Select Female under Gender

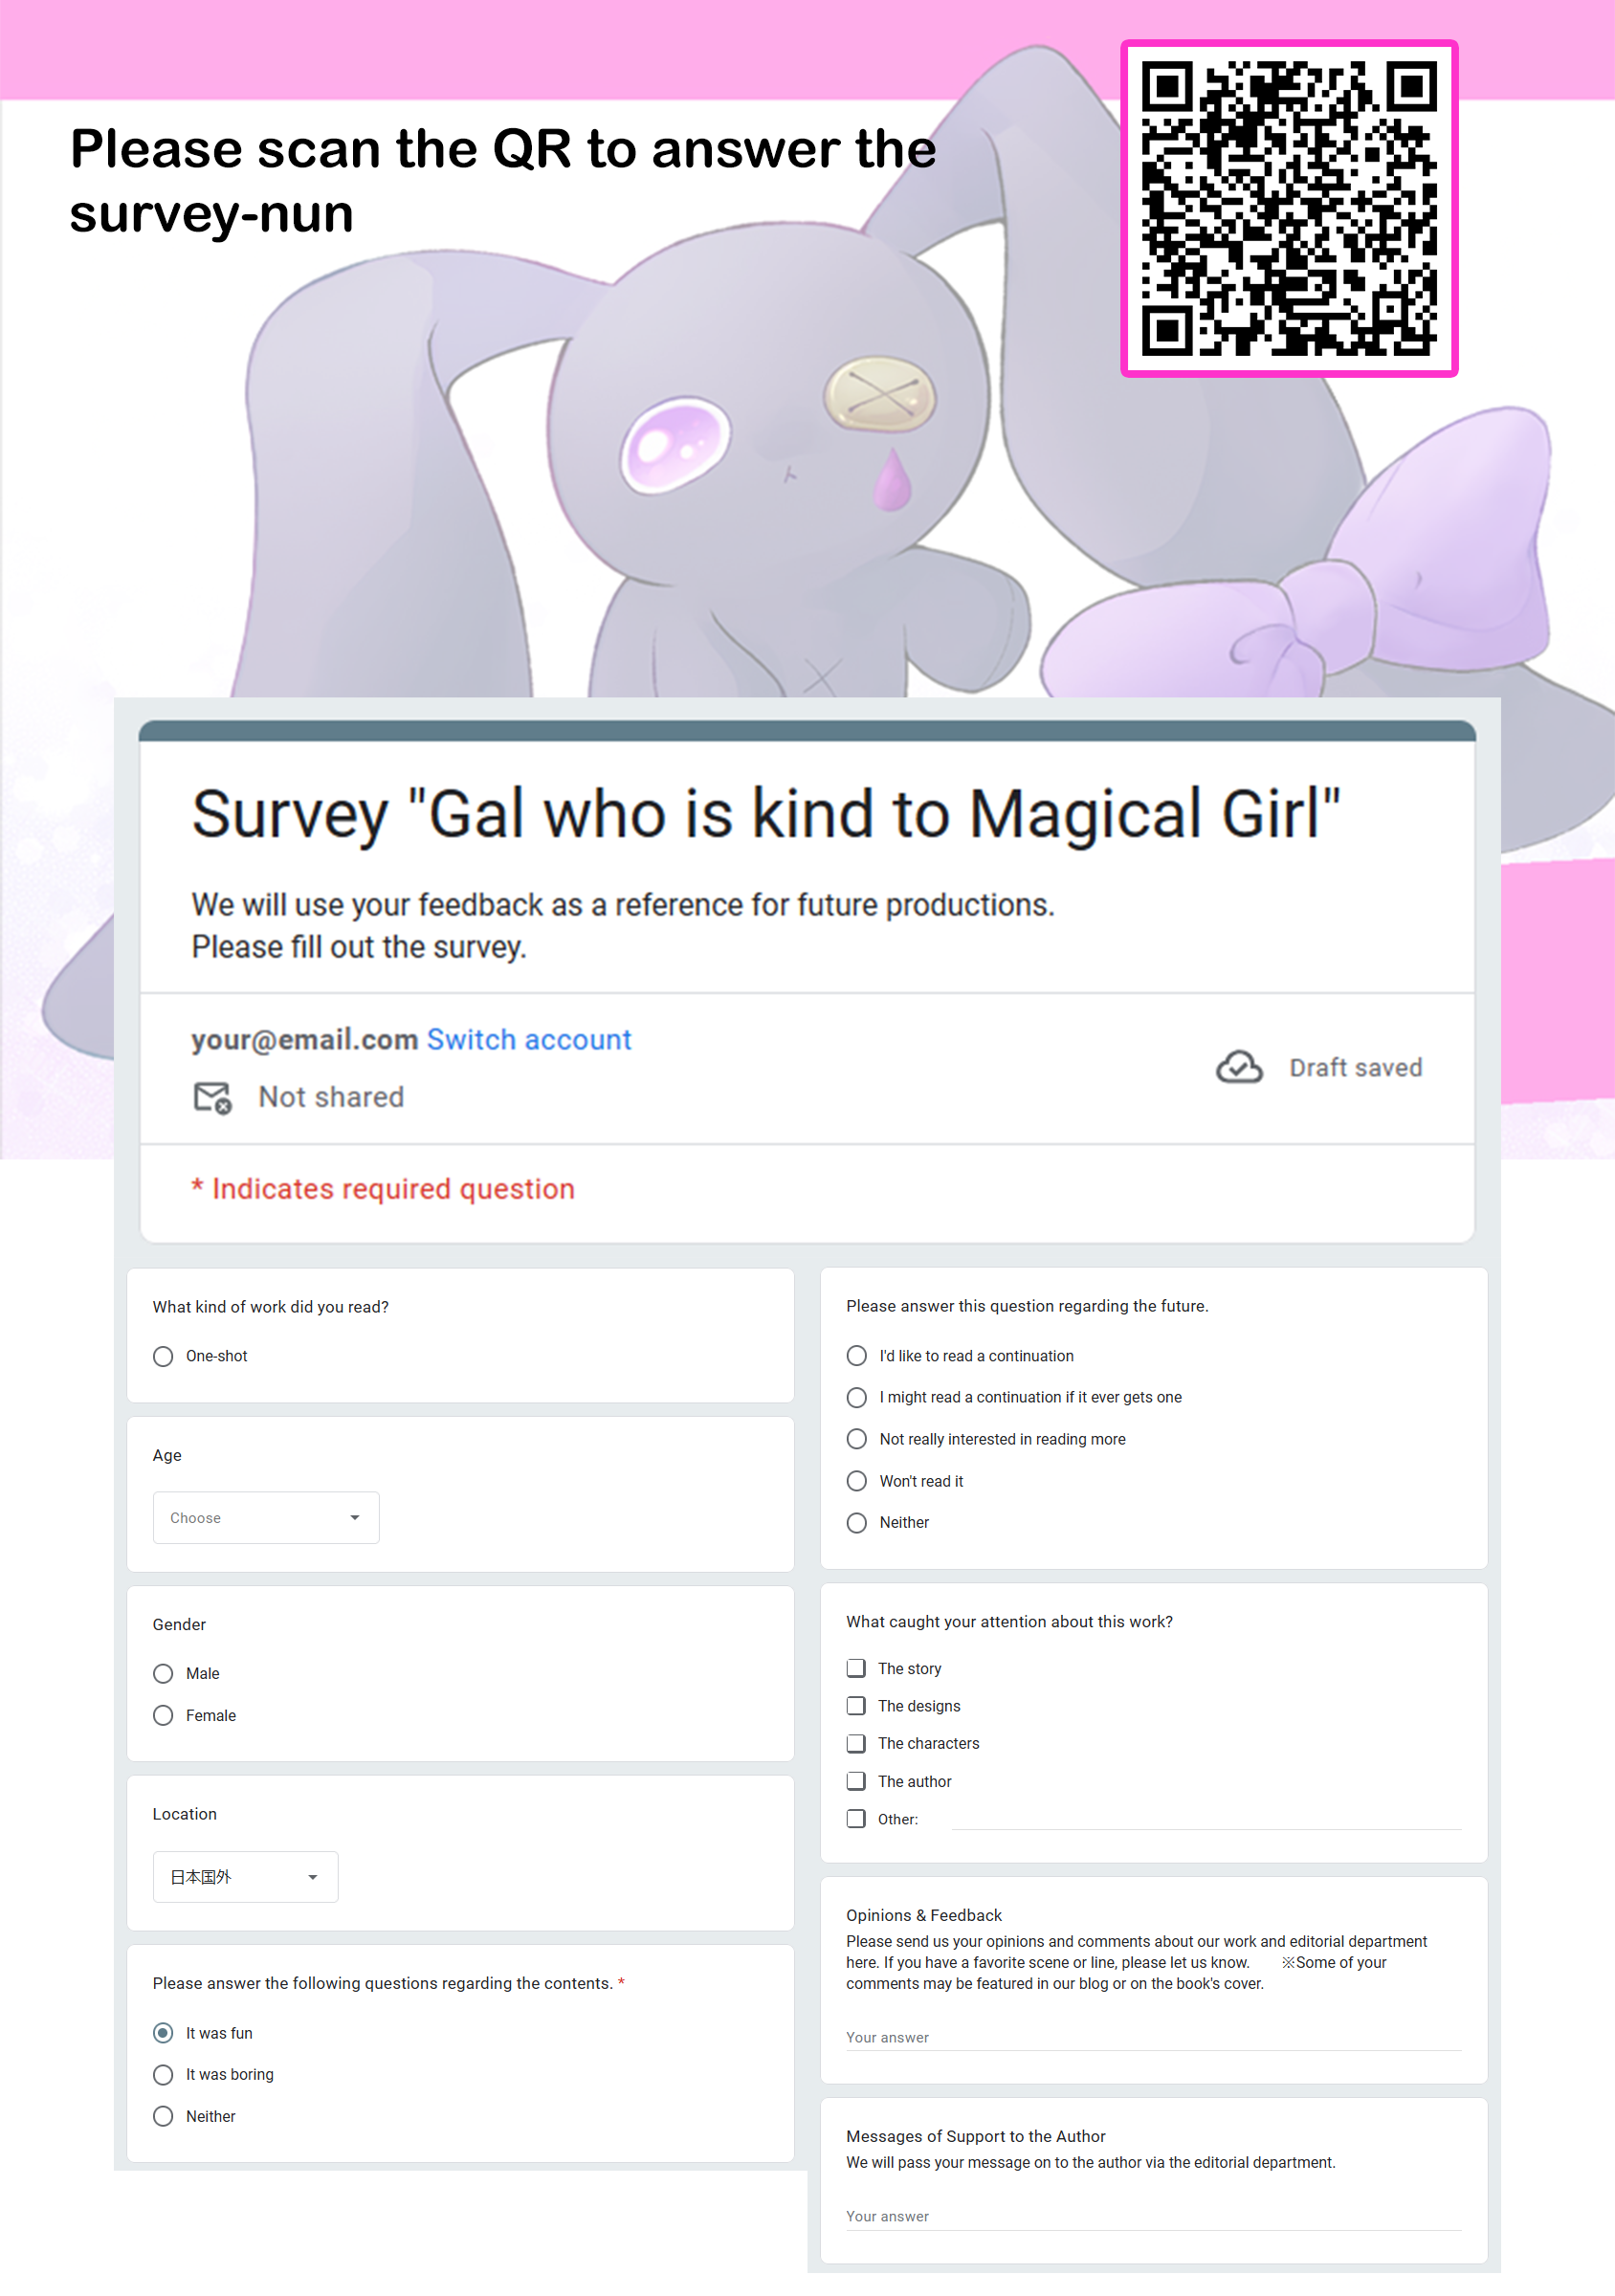click(163, 1715)
